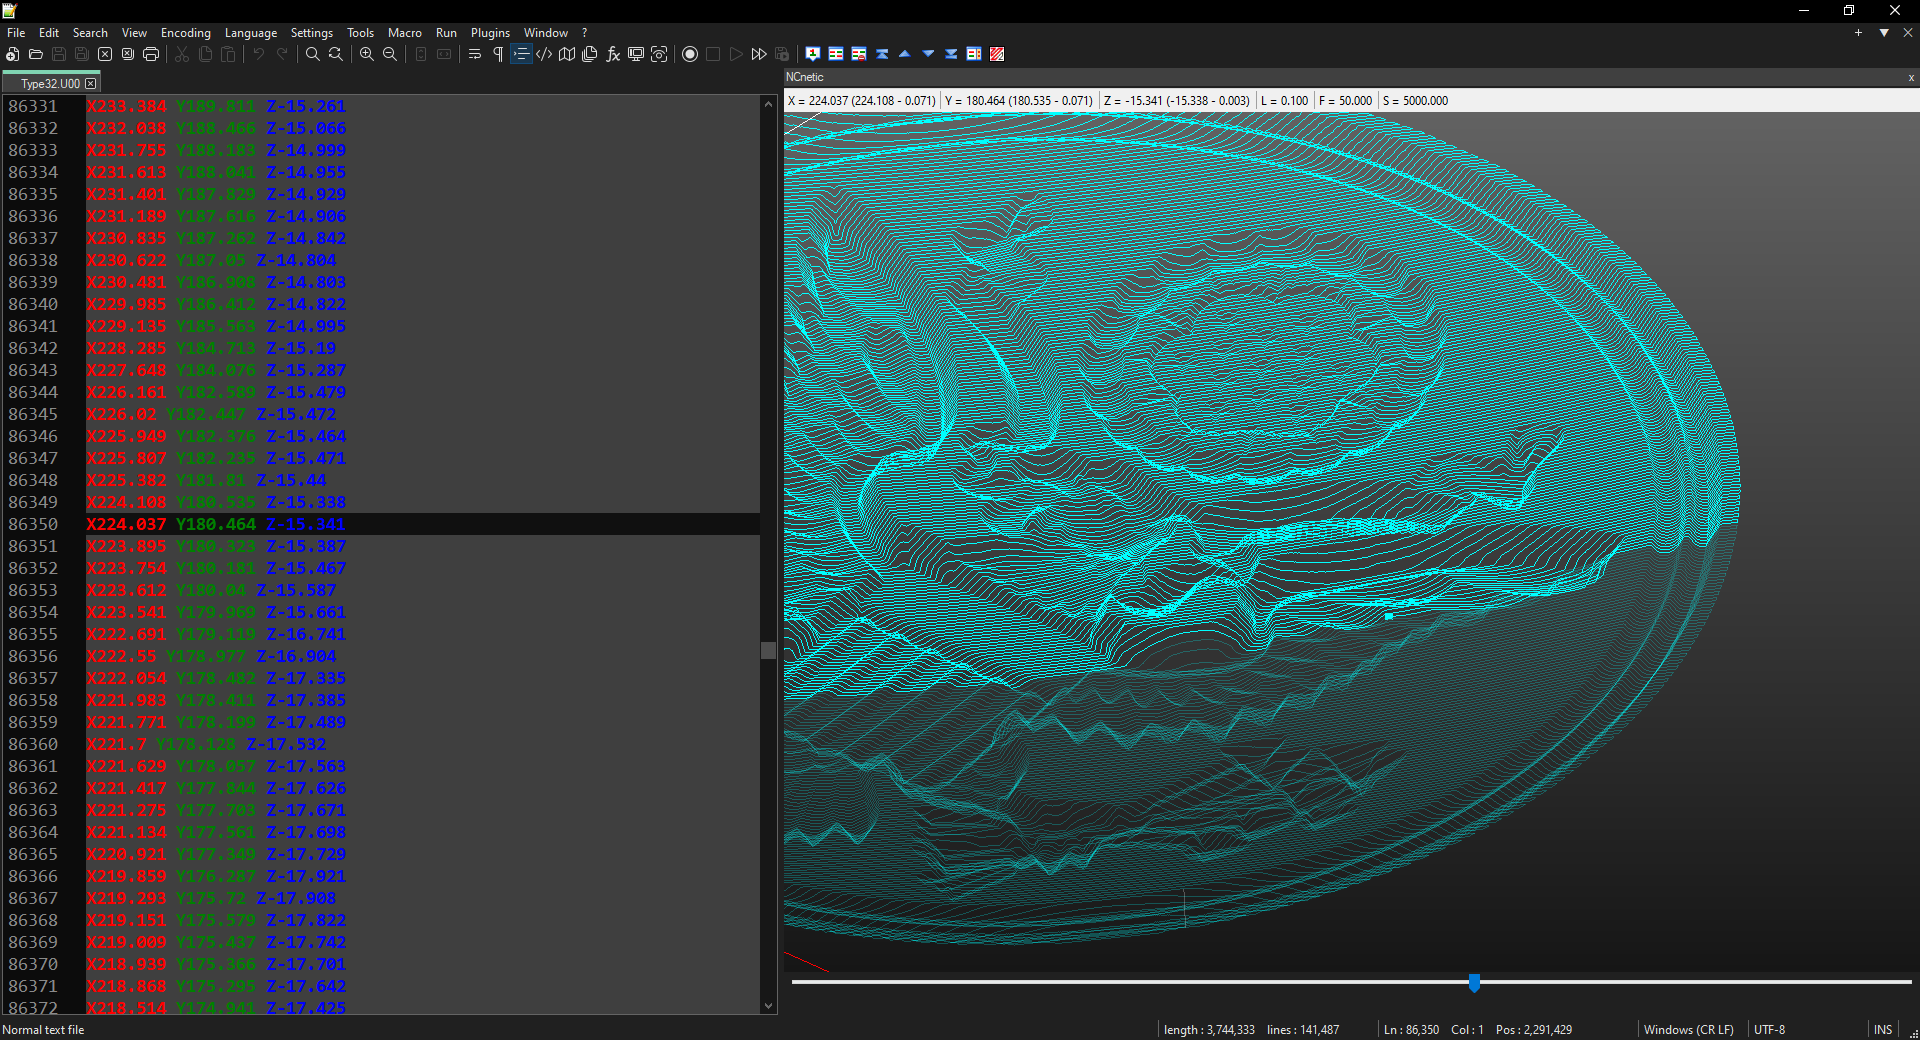The height and width of the screenshot is (1040, 1920).
Task: Click the Folder as Workspace monitor icon
Action: click(x=636, y=54)
